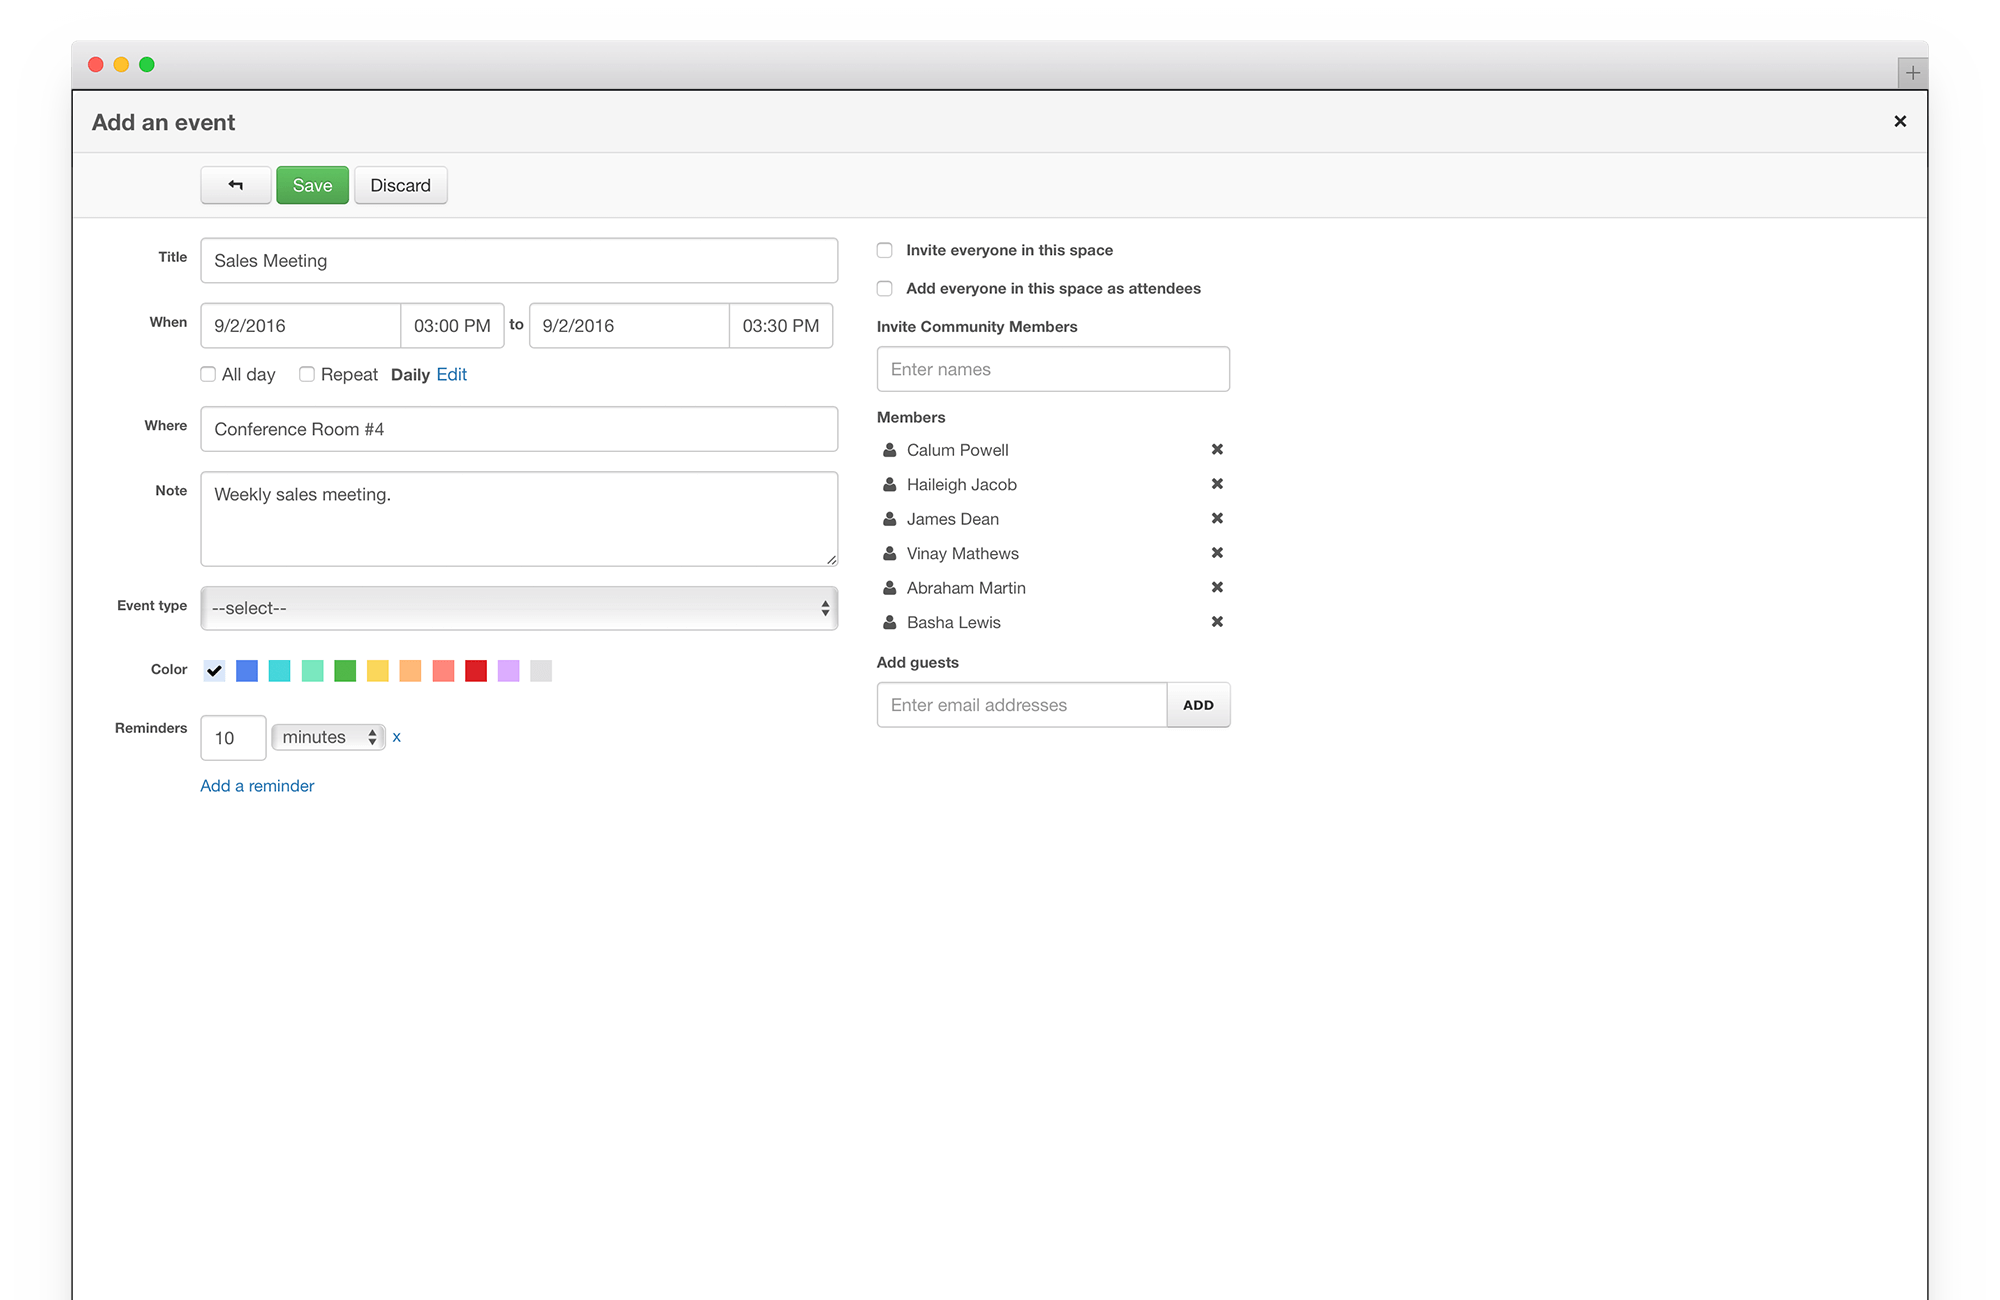Delete the 10 minutes reminder

[x=397, y=737]
